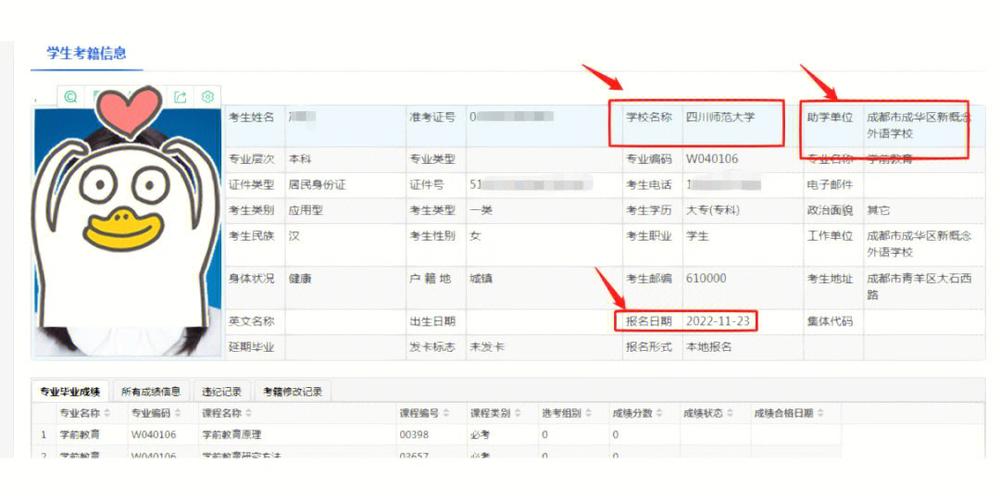This screenshot has width=1000, height=500.
Task: Open the 考籍修改记录 tab
Action: pyautogui.click(x=293, y=392)
